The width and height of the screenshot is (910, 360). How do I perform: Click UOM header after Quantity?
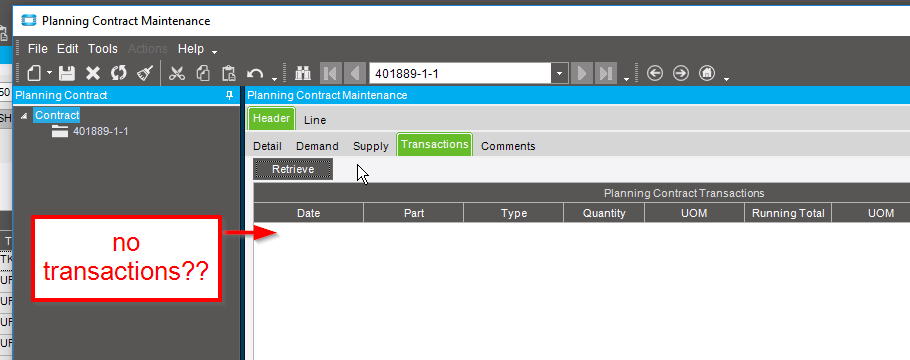[695, 213]
